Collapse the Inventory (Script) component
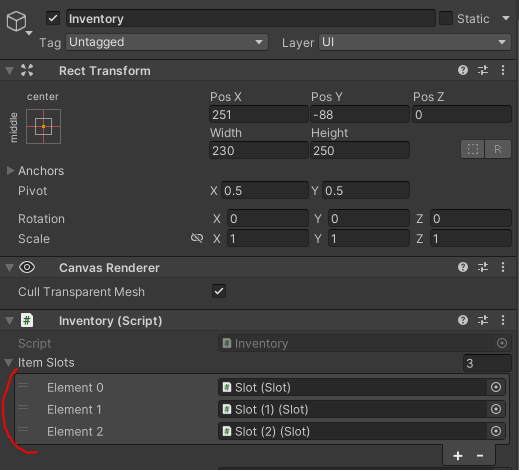Image resolution: width=519 pixels, height=470 pixels. tap(9, 321)
